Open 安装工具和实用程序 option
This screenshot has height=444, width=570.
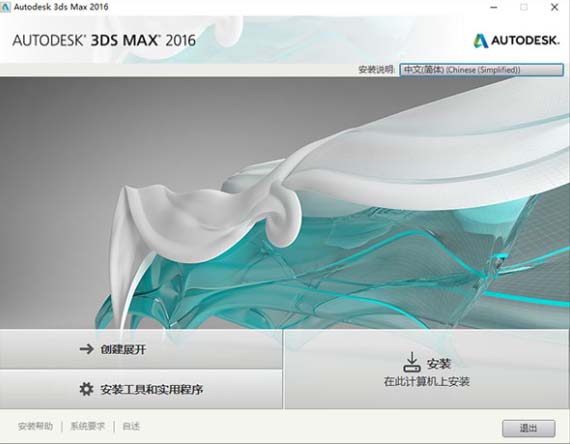[141, 389]
